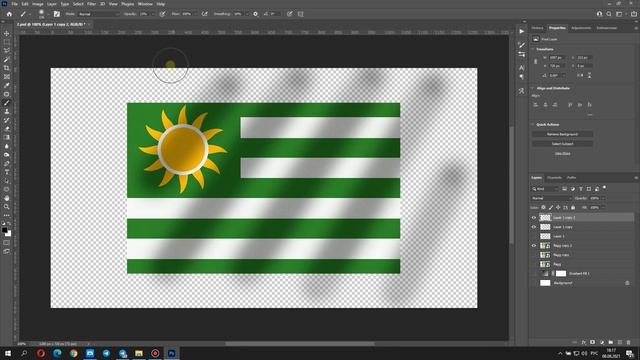640x360 pixels.
Task: Play actions from collapsed panel icon
Action: [522, 31]
